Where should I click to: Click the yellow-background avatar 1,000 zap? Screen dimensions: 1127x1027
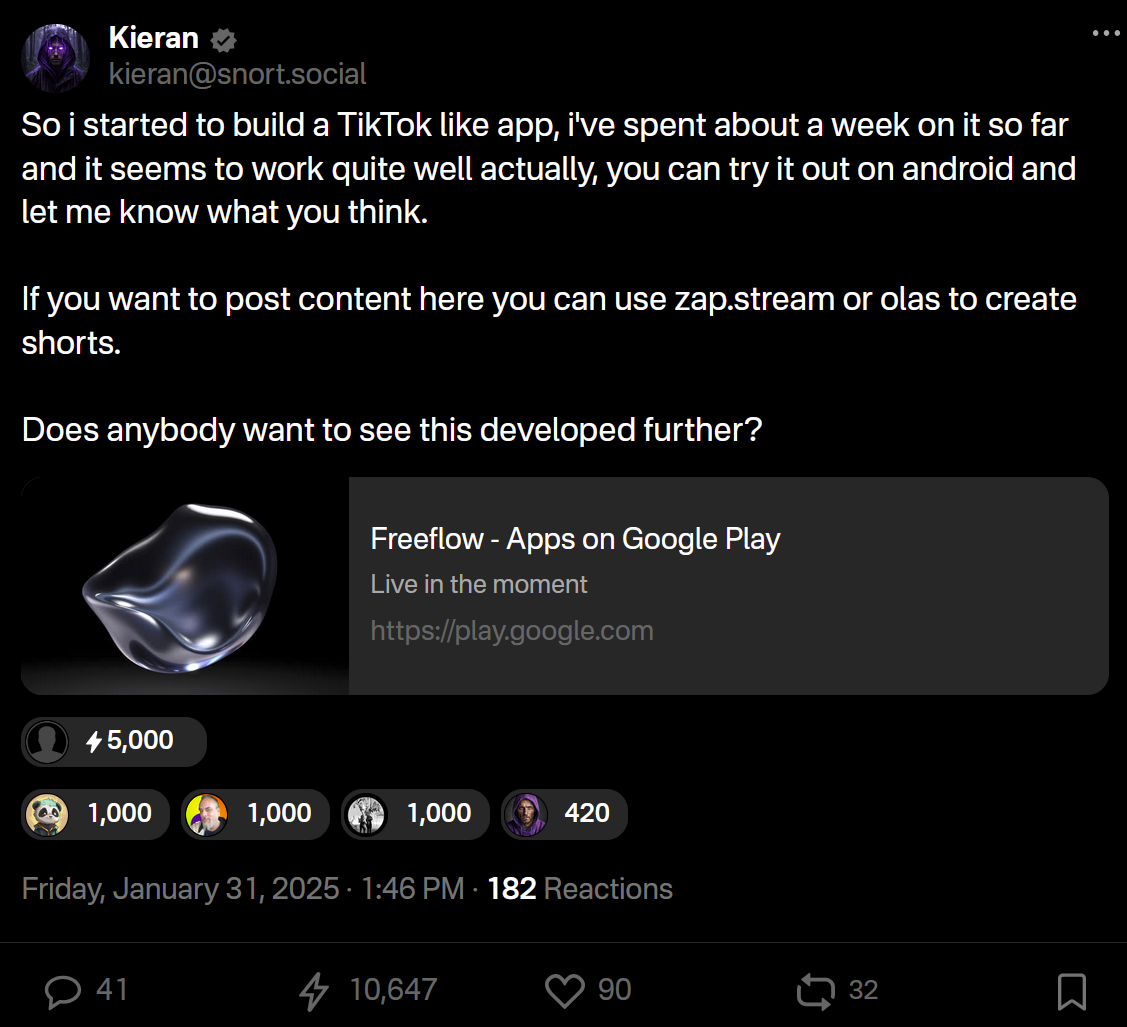[x=256, y=814]
